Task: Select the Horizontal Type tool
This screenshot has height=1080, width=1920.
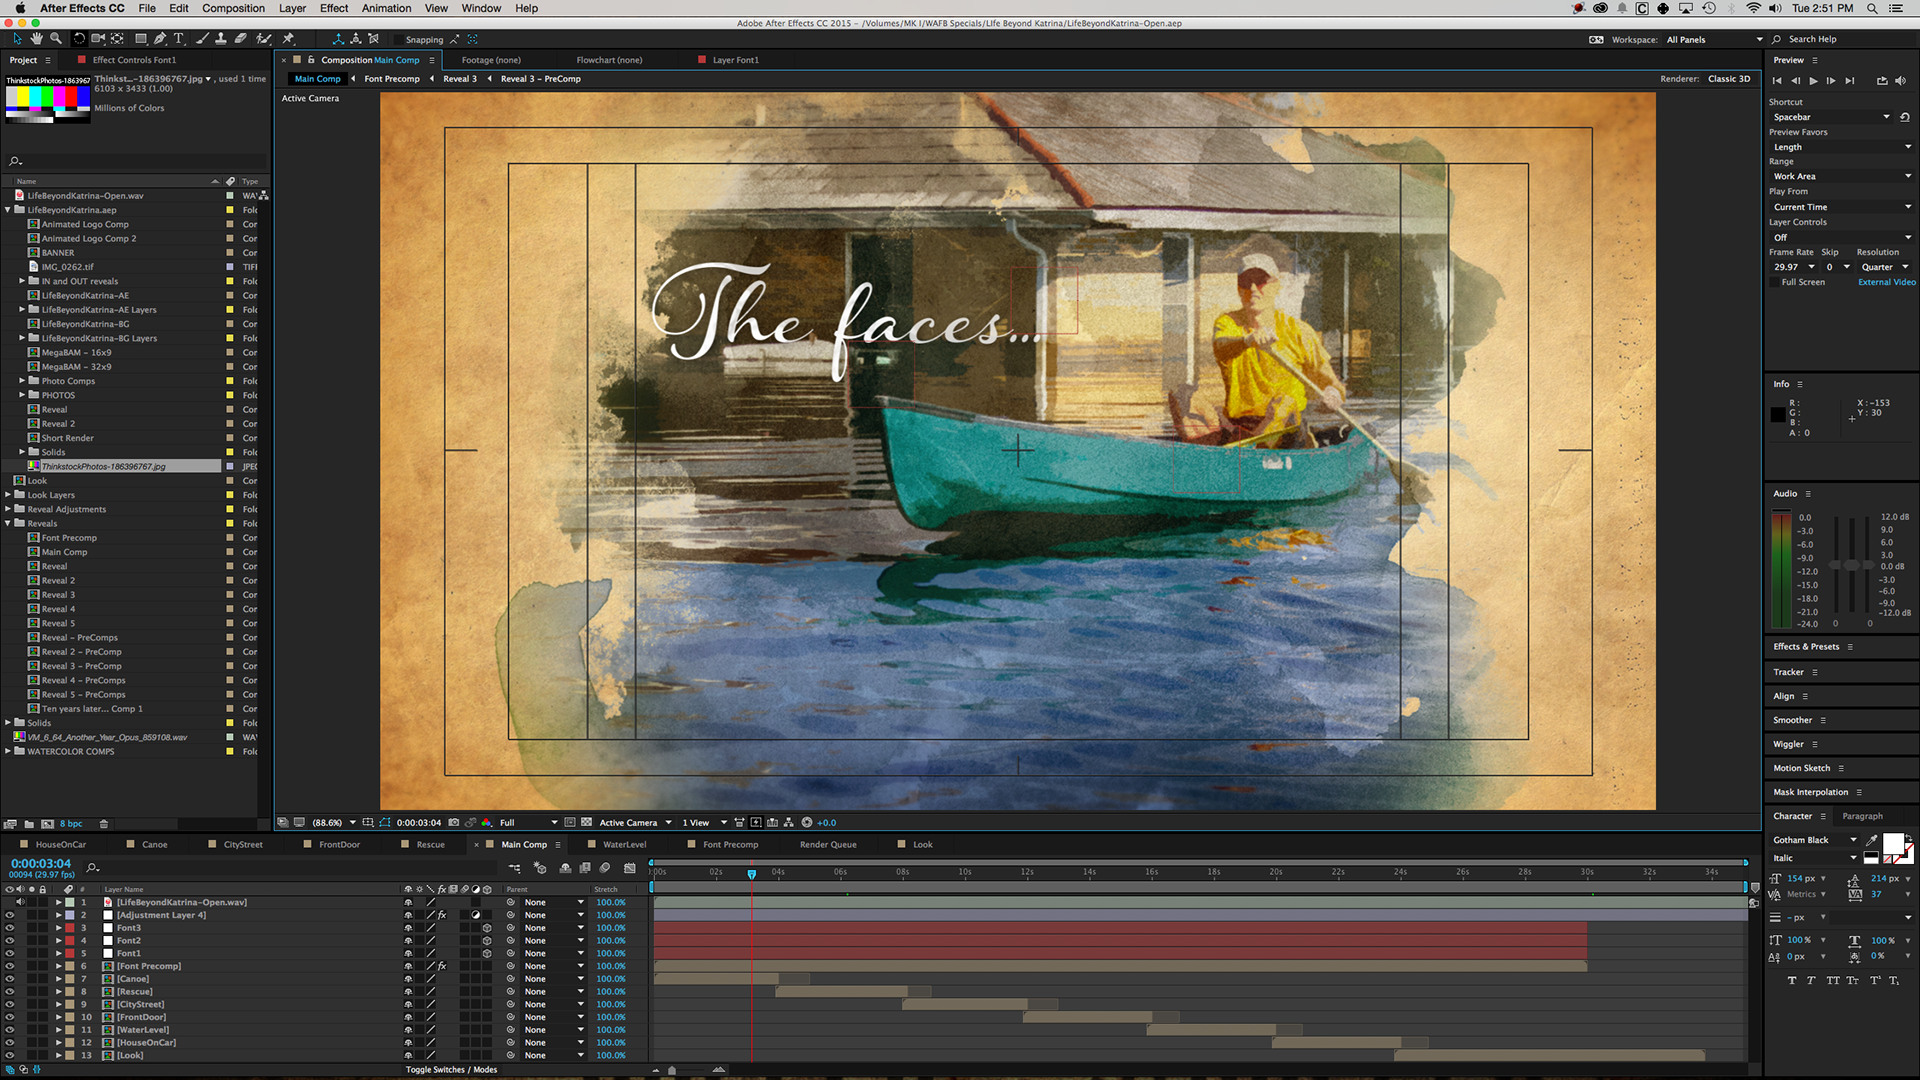Action: (x=179, y=39)
